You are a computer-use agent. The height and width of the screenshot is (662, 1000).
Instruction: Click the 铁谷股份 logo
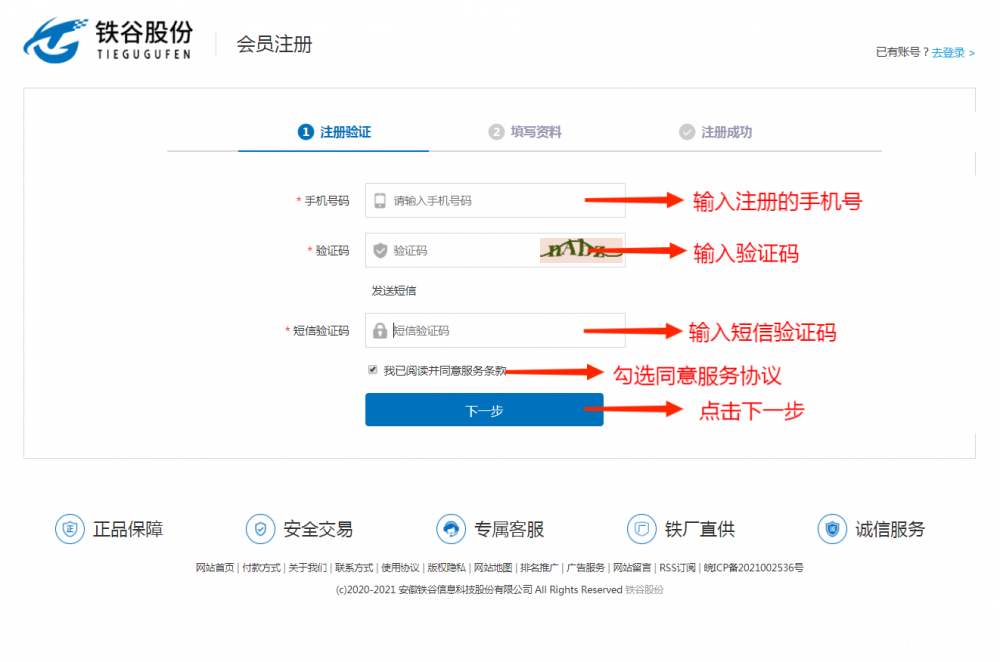pos(108,41)
